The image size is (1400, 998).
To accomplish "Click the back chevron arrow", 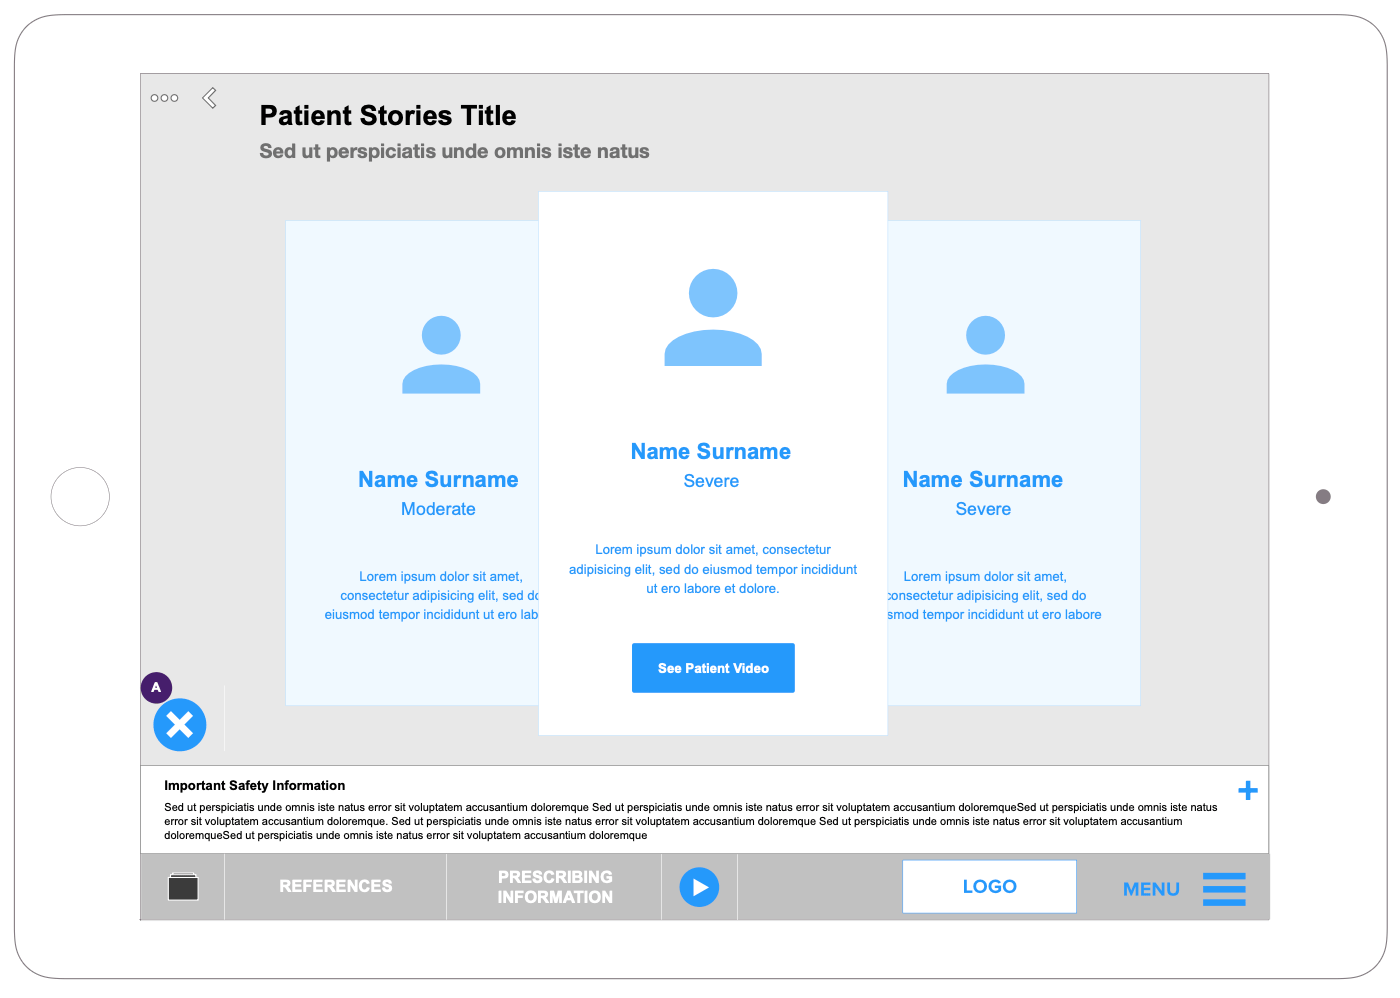I will 209,98.
